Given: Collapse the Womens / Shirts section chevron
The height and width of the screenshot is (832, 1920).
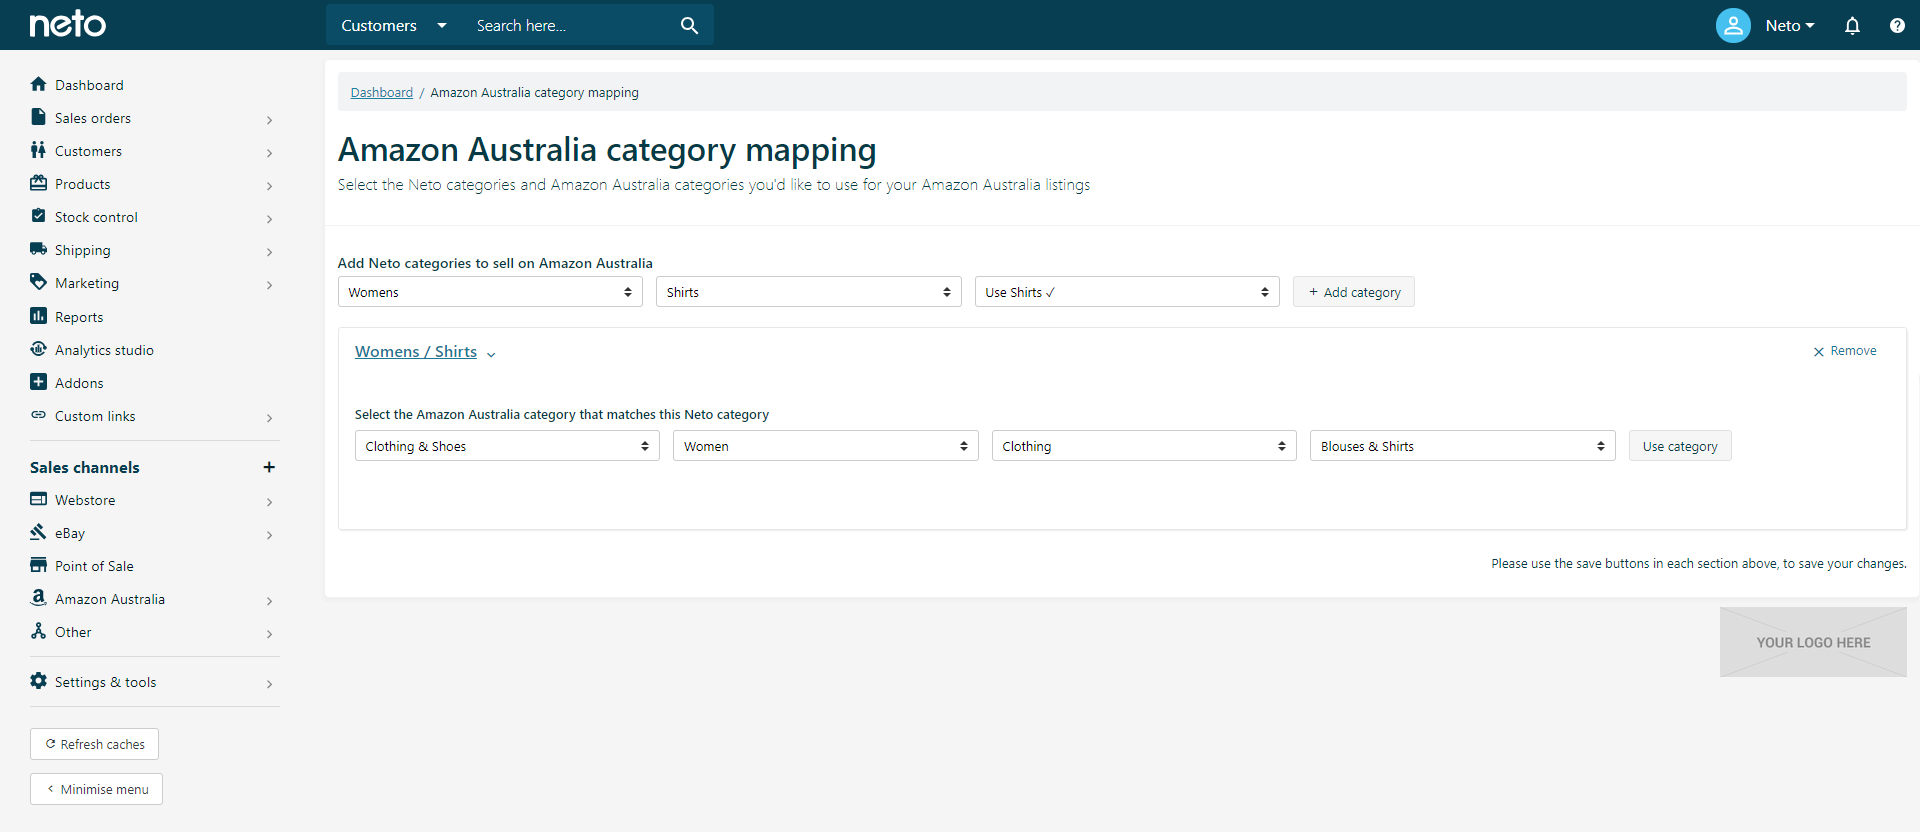Looking at the screenshot, I should pos(491,354).
